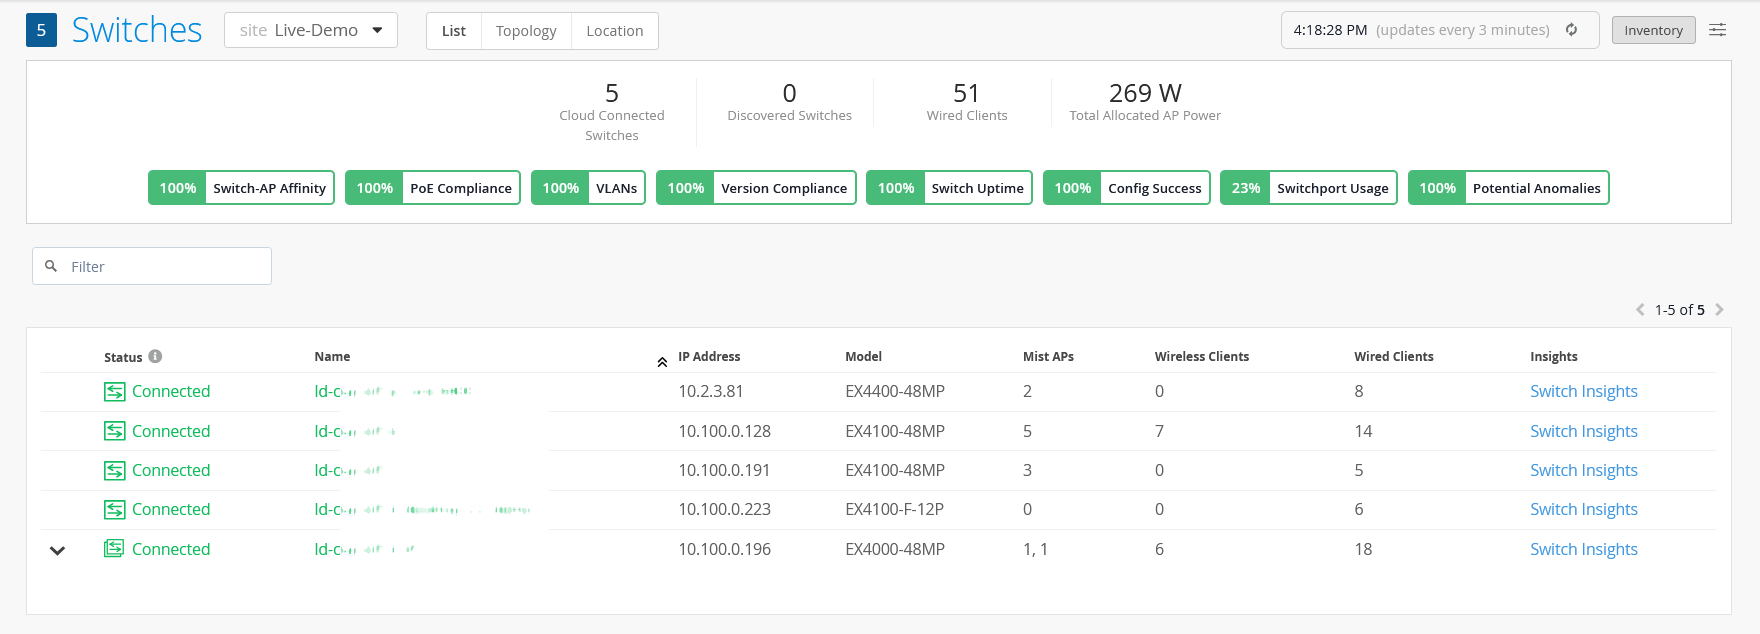The width and height of the screenshot is (1760, 634).
Task: Click the 5 Cloud Connected Switches stat
Action: pyautogui.click(x=612, y=112)
